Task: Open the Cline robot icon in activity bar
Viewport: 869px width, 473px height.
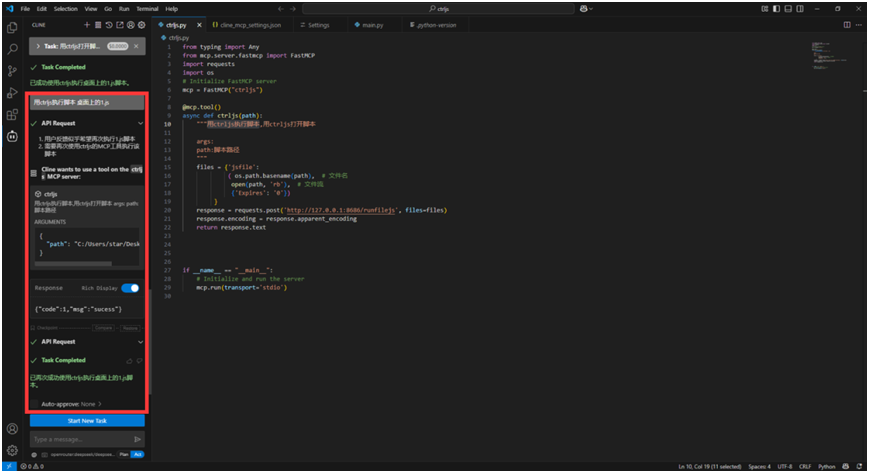Action: tap(12, 136)
